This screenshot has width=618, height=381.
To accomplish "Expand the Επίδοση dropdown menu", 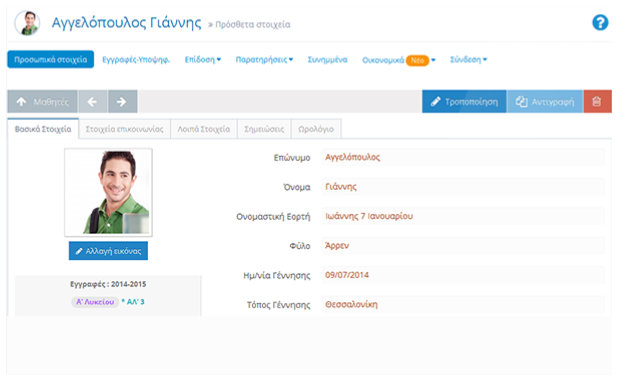I will pyautogui.click(x=203, y=59).
